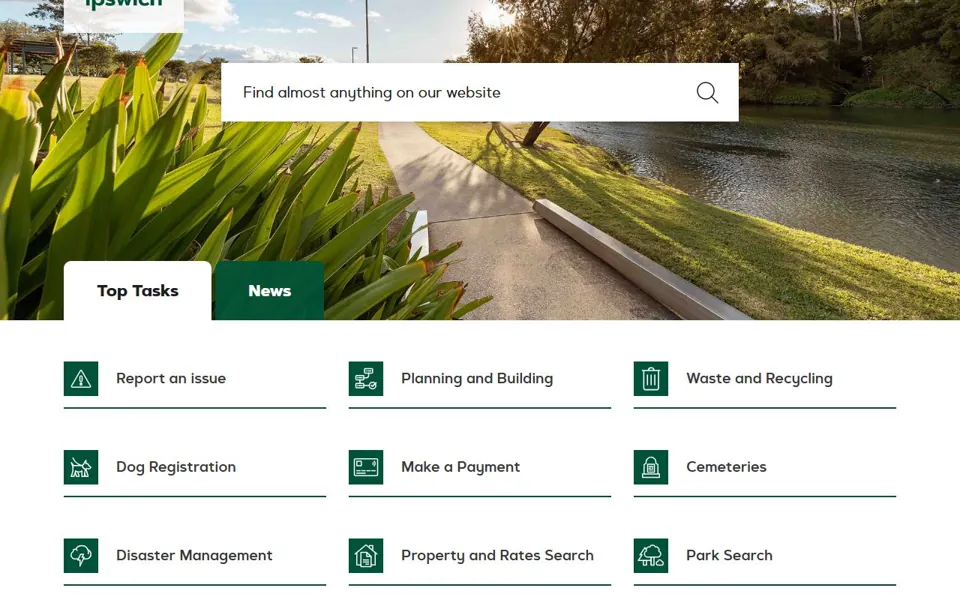Click the Cemeteries headstone icon
Image resolution: width=960 pixels, height=600 pixels.
(x=651, y=467)
